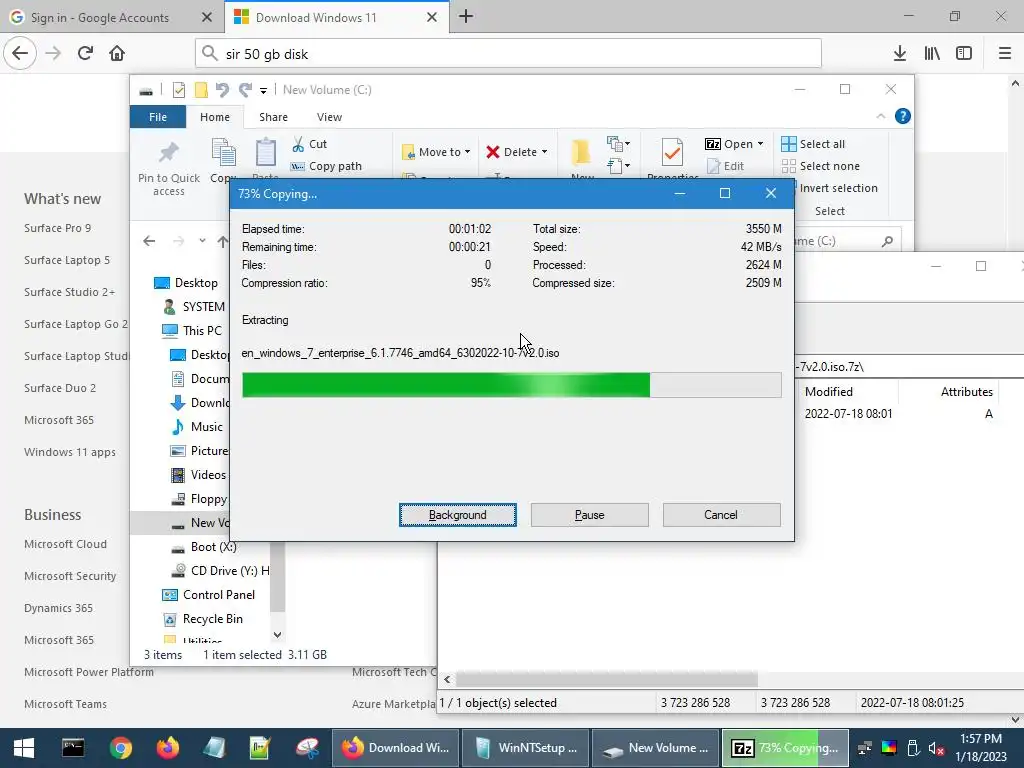Open the browser downloads icon
The height and width of the screenshot is (768, 1024).
coord(900,54)
